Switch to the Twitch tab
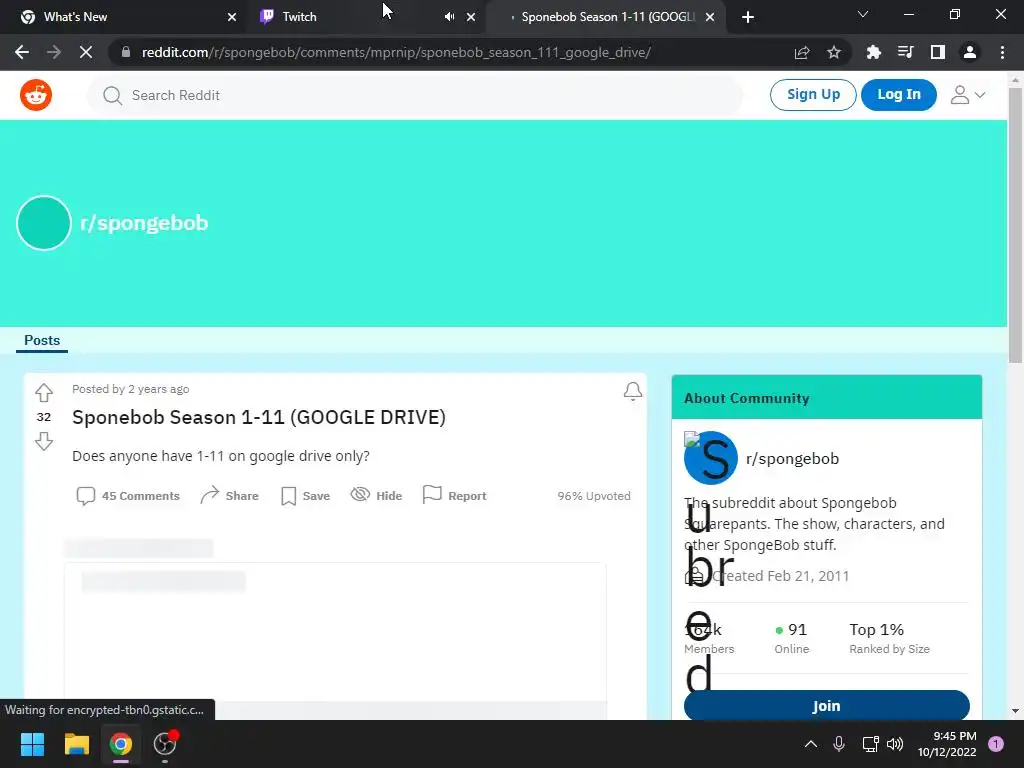The width and height of the screenshot is (1024, 768). (x=353, y=17)
